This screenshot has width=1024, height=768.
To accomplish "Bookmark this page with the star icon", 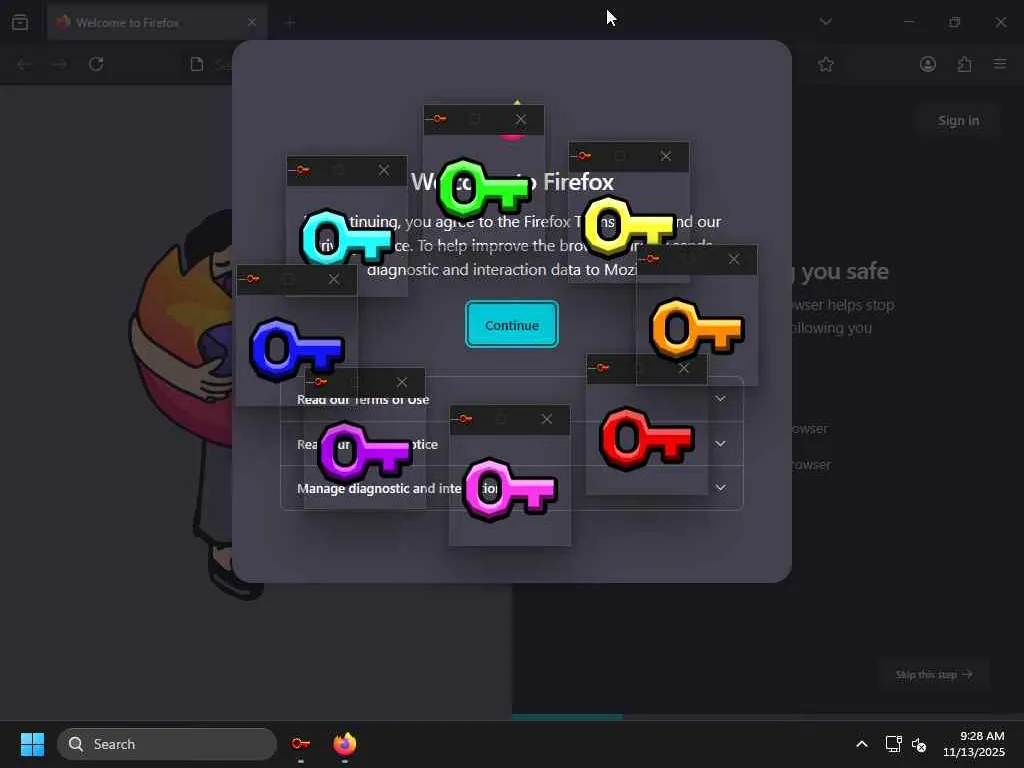I will tap(825, 64).
